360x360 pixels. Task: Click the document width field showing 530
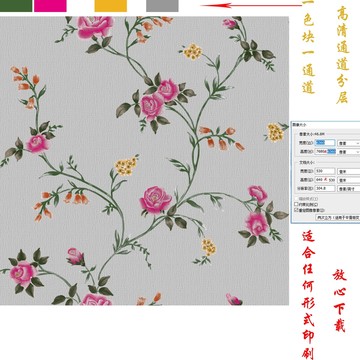coord(325,171)
